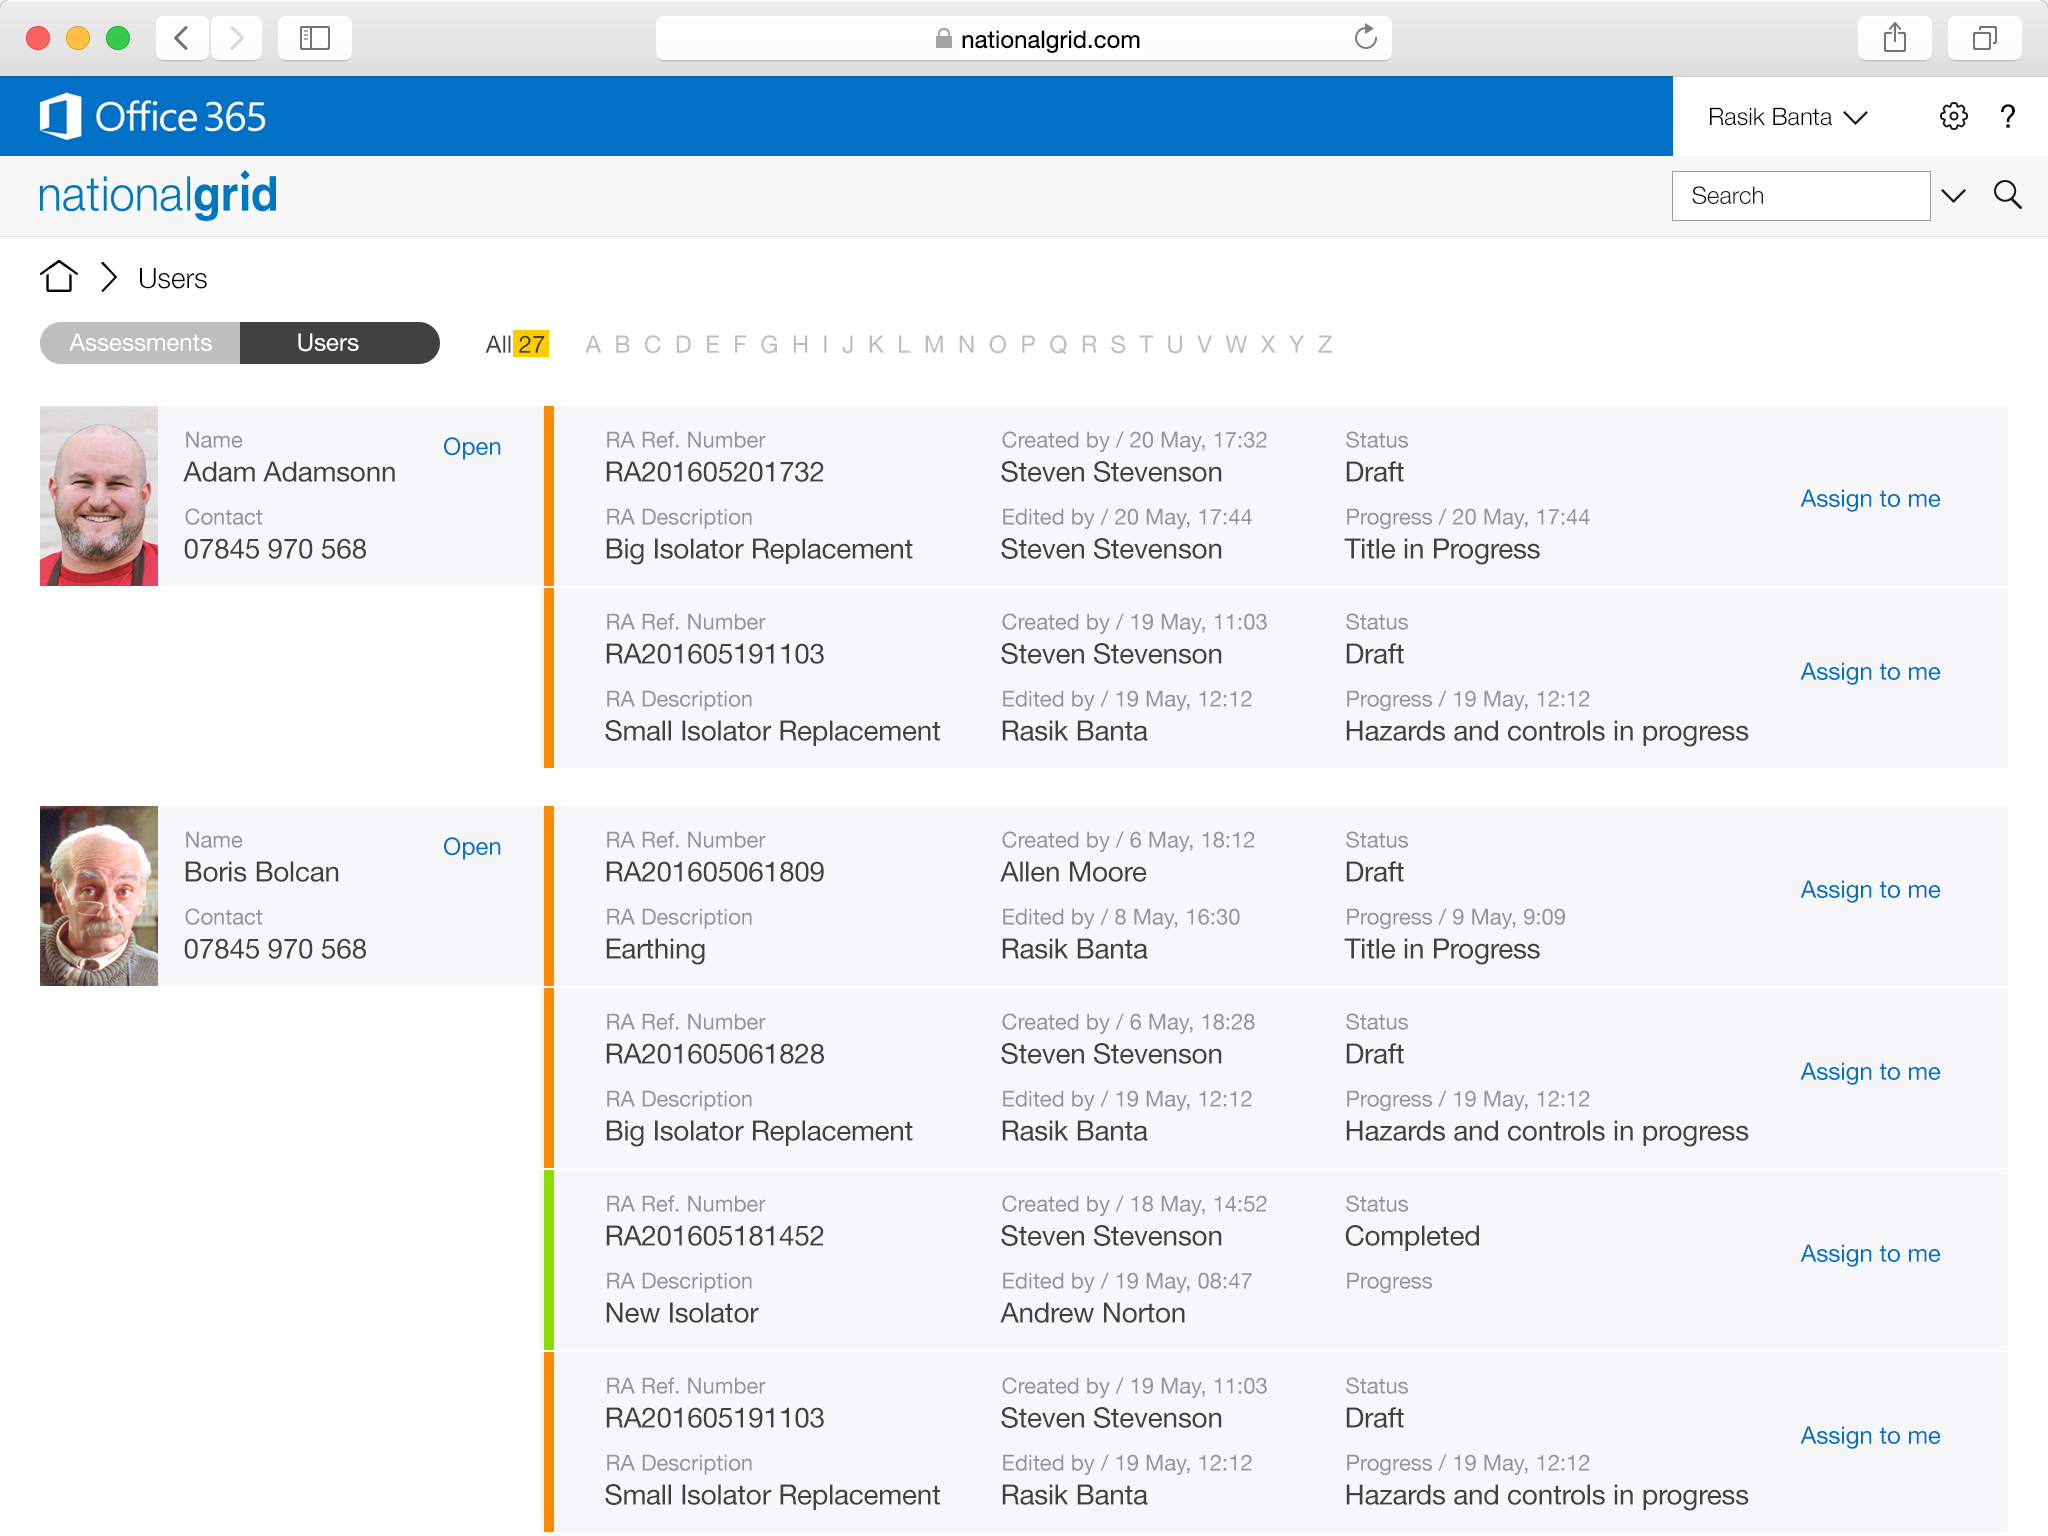
Task: Open the search options dropdown chevron
Action: point(1953,195)
